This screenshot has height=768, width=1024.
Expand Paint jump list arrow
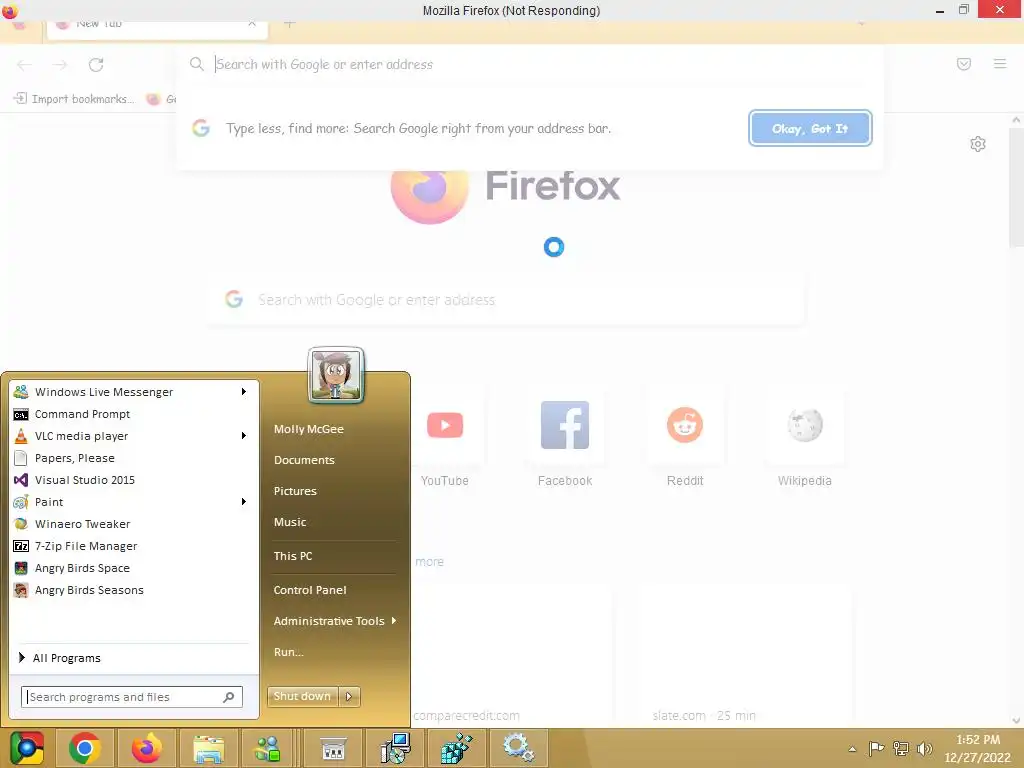pyautogui.click(x=244, y=502)
